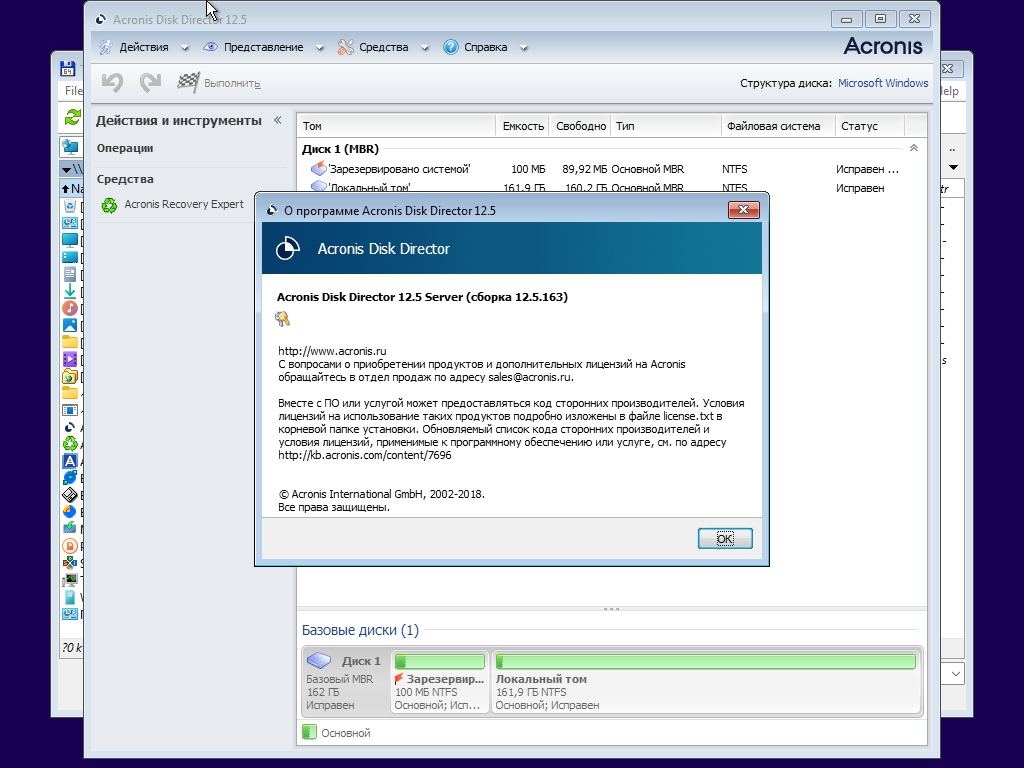
Task: Open the combo box at background window bottom right
Action: click(955, 673)
